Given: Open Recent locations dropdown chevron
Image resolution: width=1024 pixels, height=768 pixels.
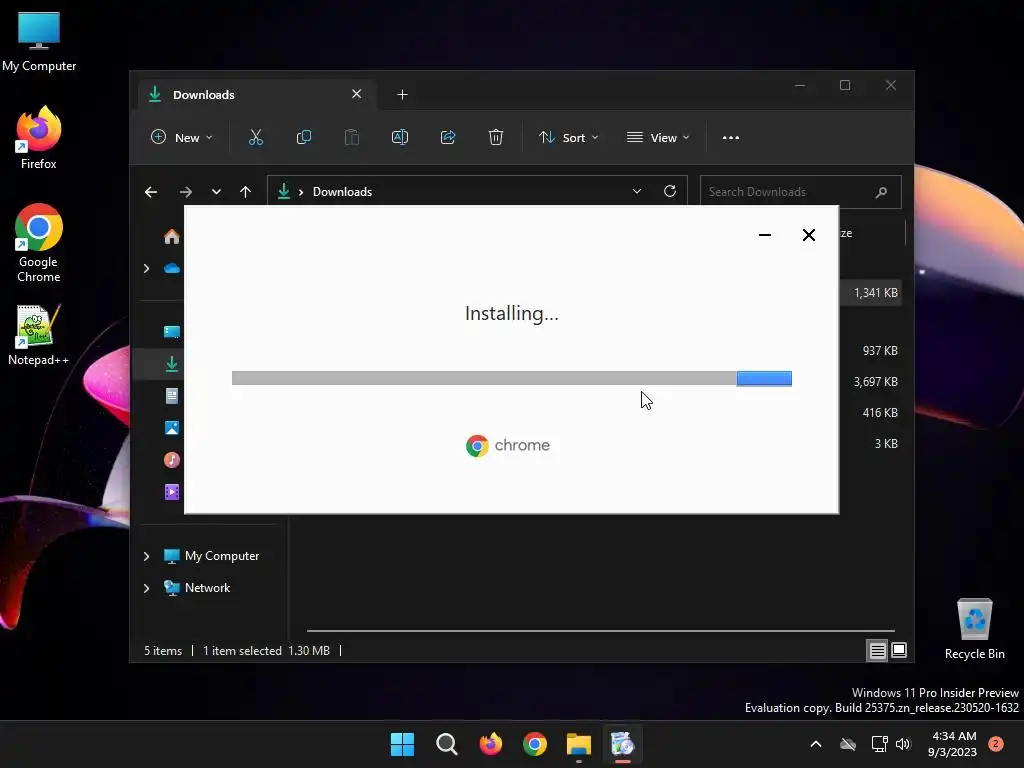Looking at the screenshot, I should coord(216,192).
